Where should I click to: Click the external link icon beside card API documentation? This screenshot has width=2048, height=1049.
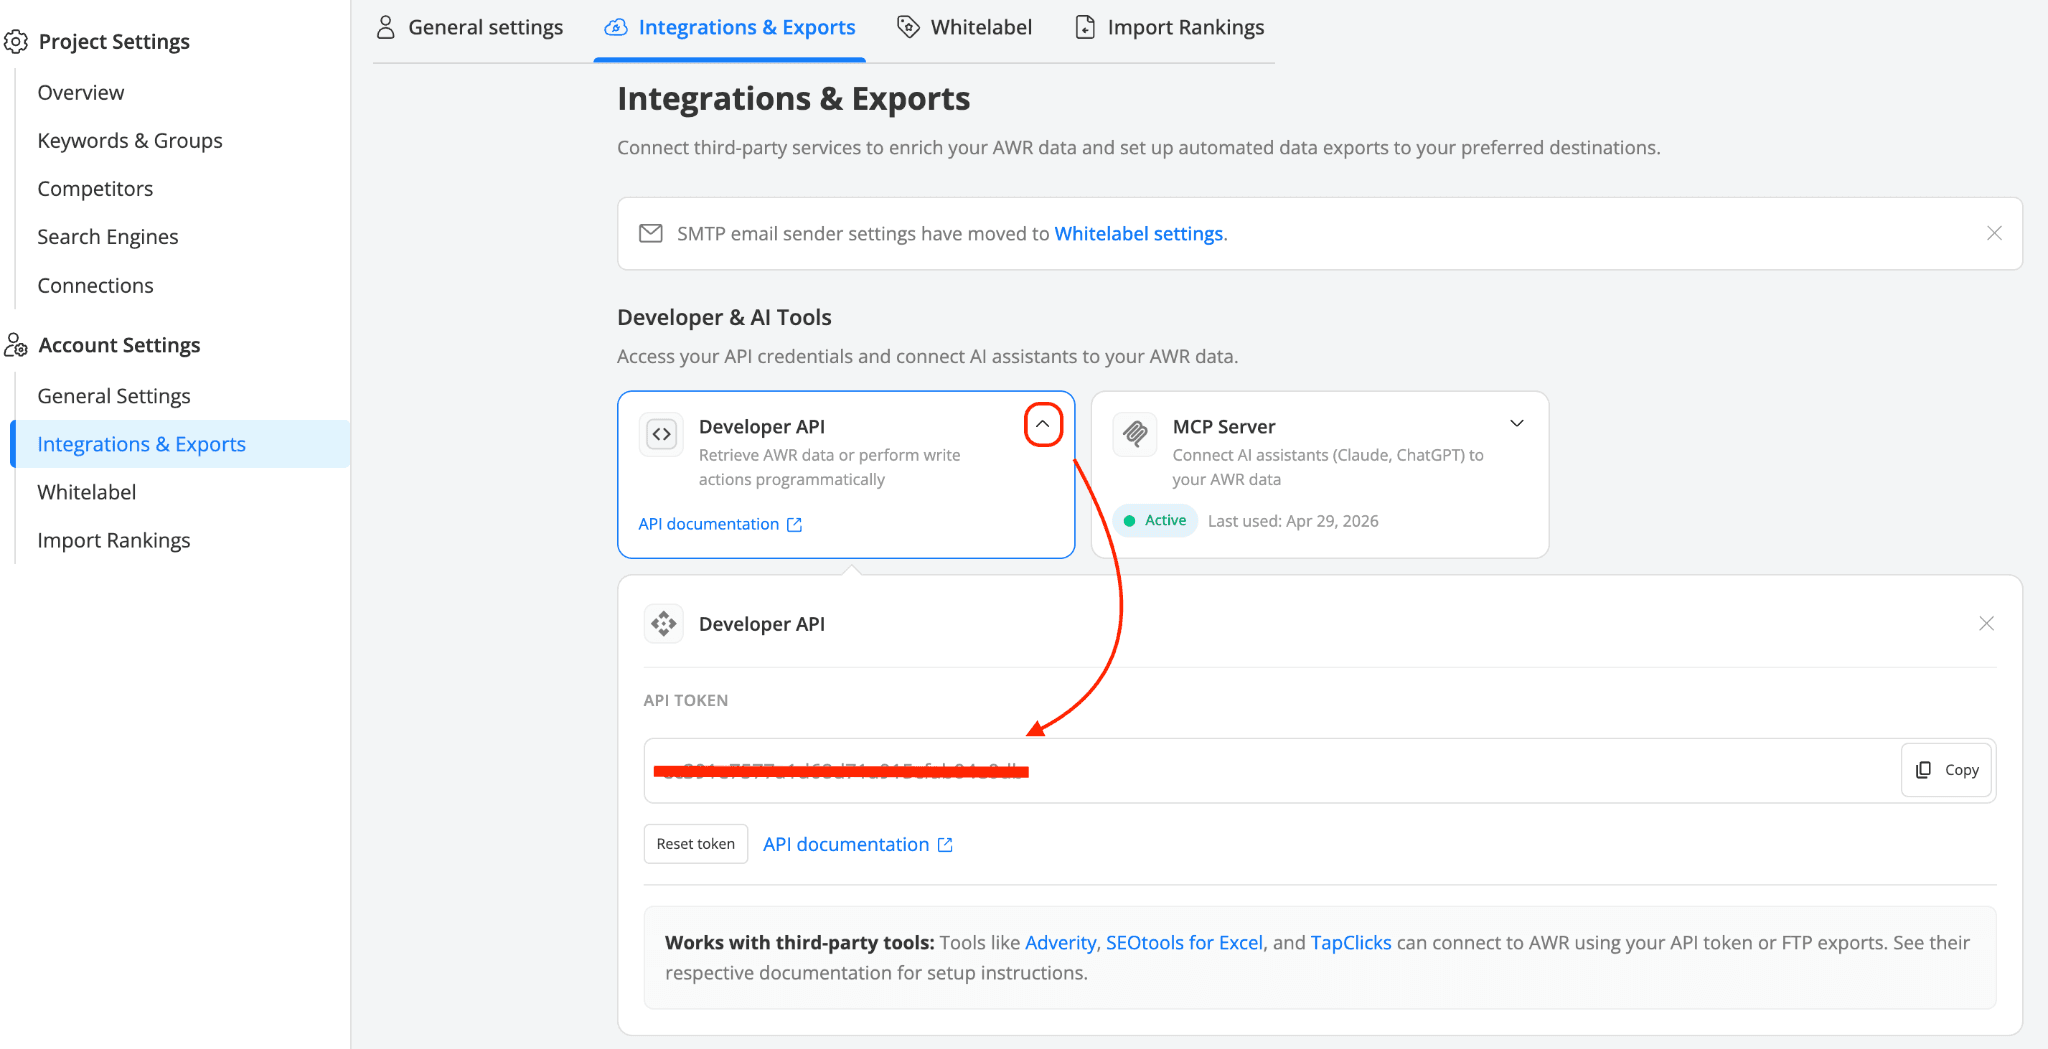point(795,525)
